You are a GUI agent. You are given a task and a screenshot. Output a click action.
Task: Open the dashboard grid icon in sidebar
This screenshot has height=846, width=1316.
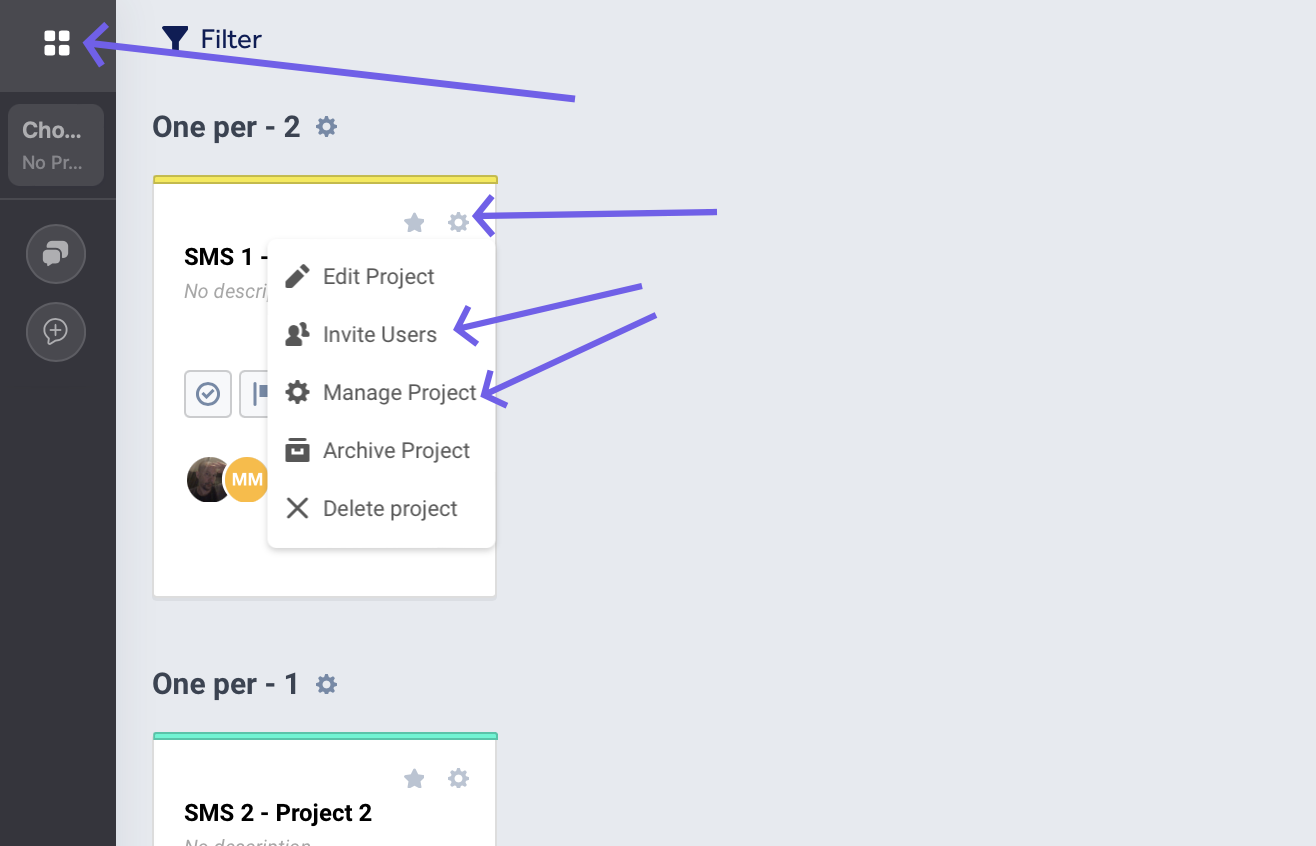click(57, 43)
